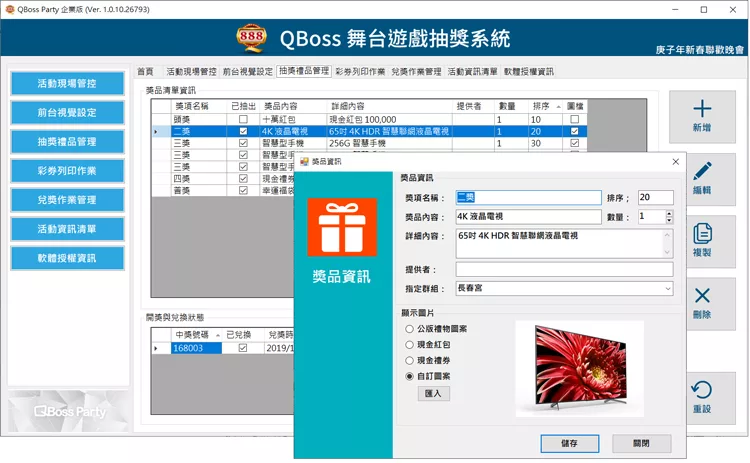Click the 排序 column header sort arrow
The image size is (750, 463).
tap(559, 105)
